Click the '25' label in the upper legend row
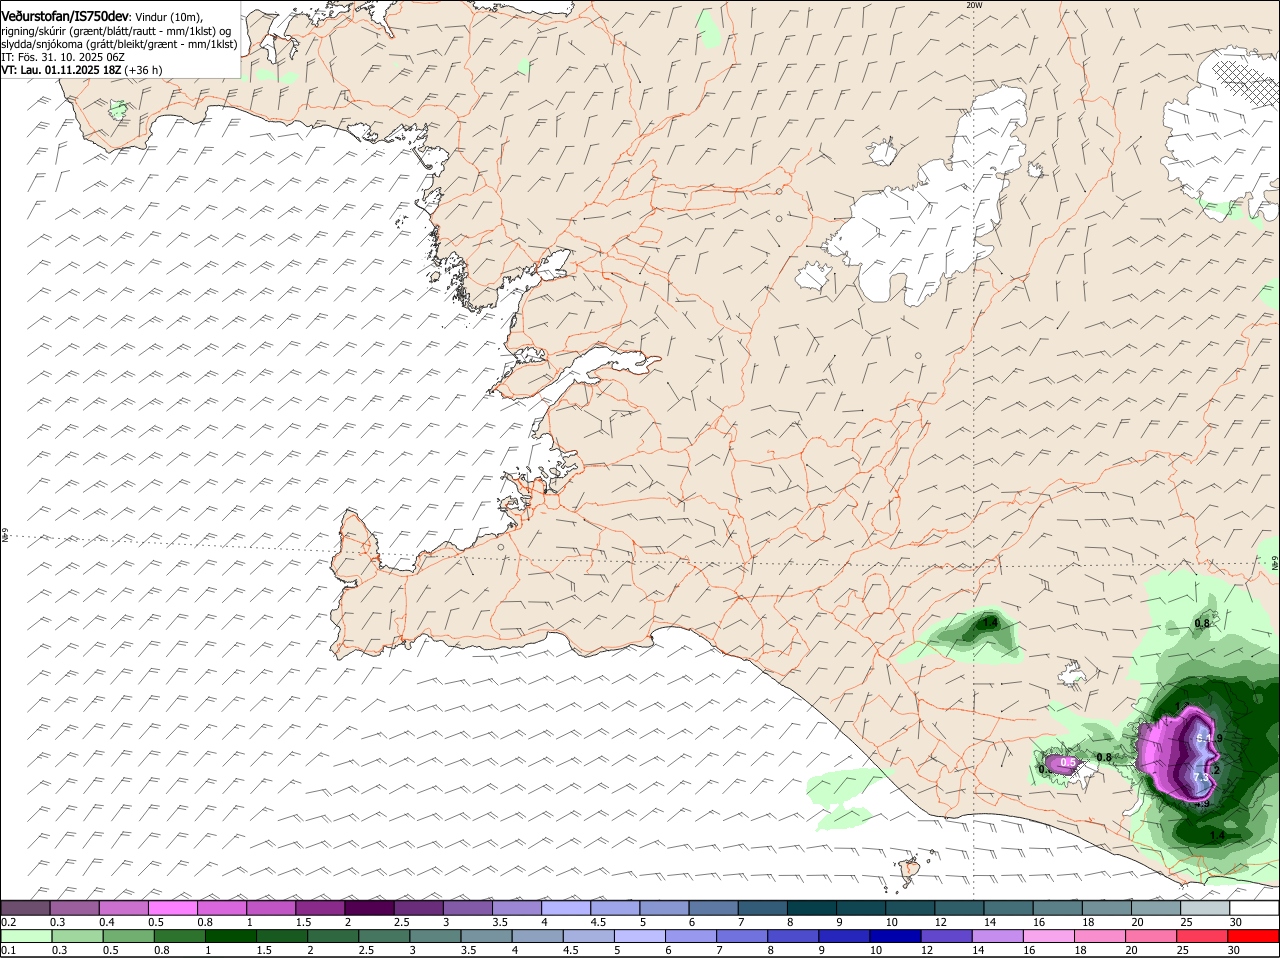Viewport: 1280px width, 958px height. (1187, 921)
